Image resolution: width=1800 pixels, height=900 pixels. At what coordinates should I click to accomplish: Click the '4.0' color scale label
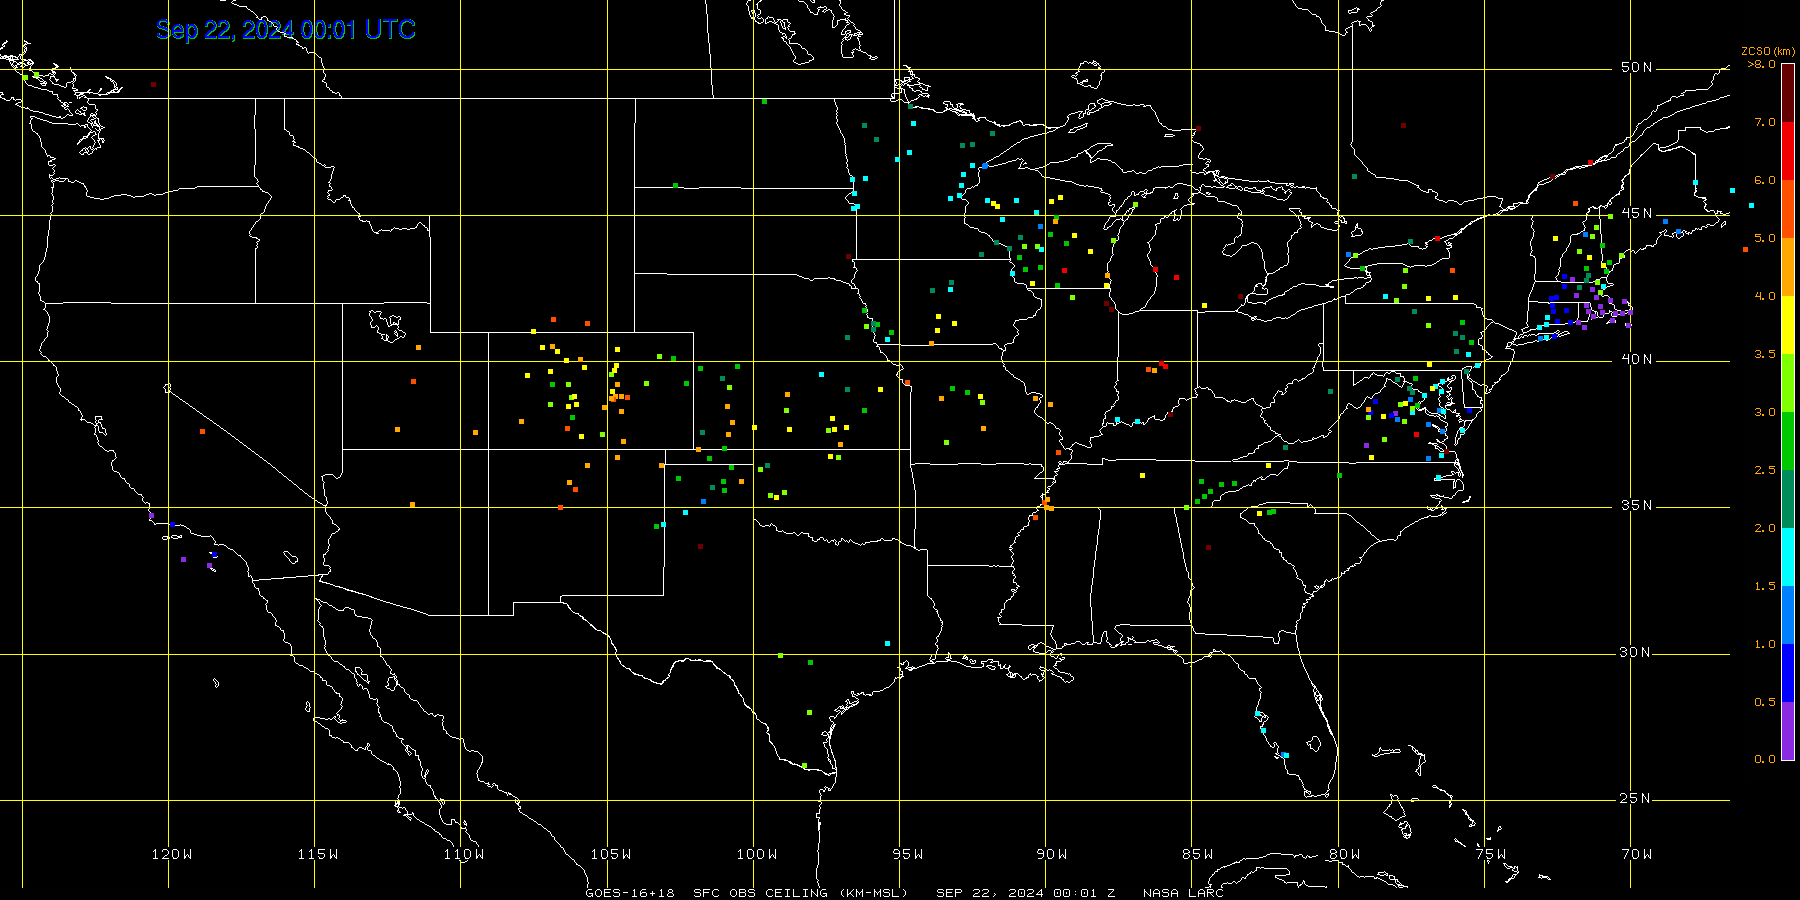point(1765,297)
